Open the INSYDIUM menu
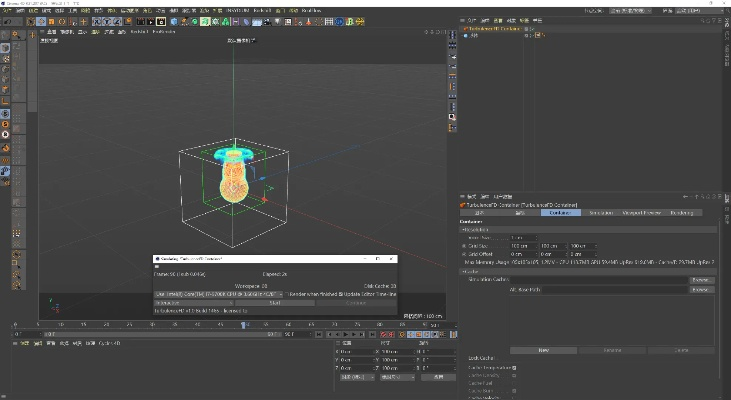731x400 pixels. [237, 10]
